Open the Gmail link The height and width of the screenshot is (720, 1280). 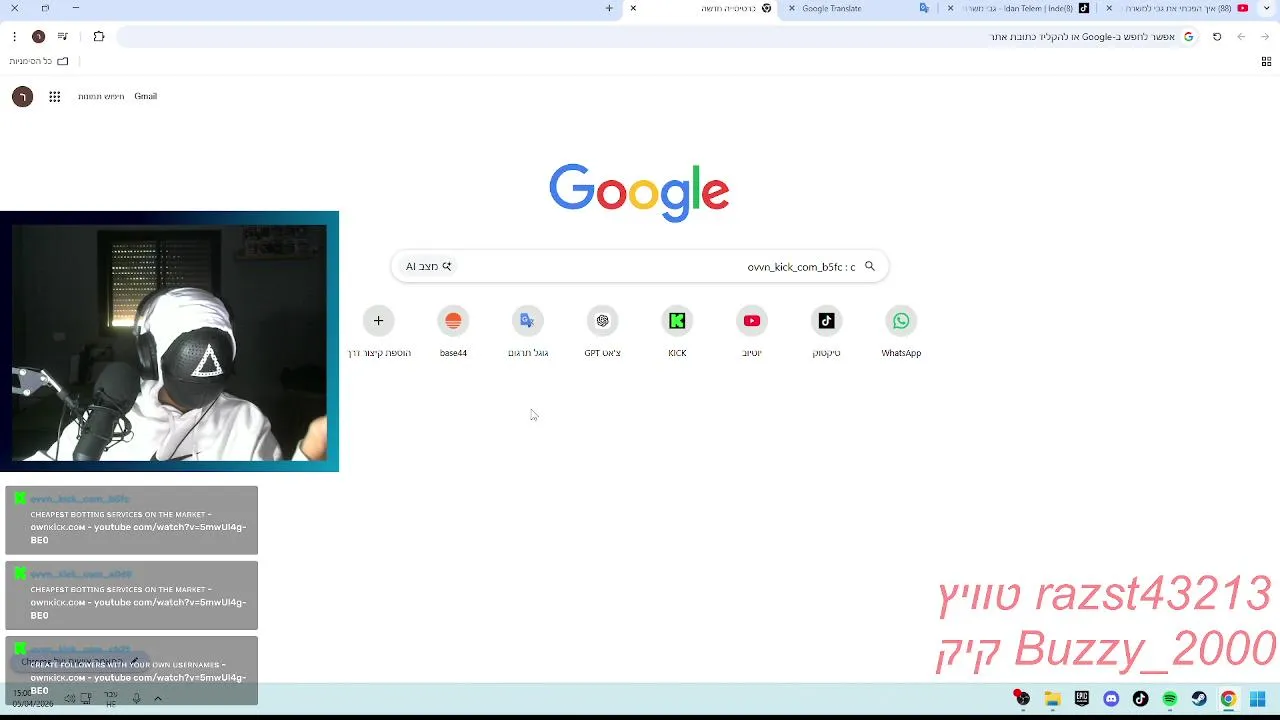point(146,96)
